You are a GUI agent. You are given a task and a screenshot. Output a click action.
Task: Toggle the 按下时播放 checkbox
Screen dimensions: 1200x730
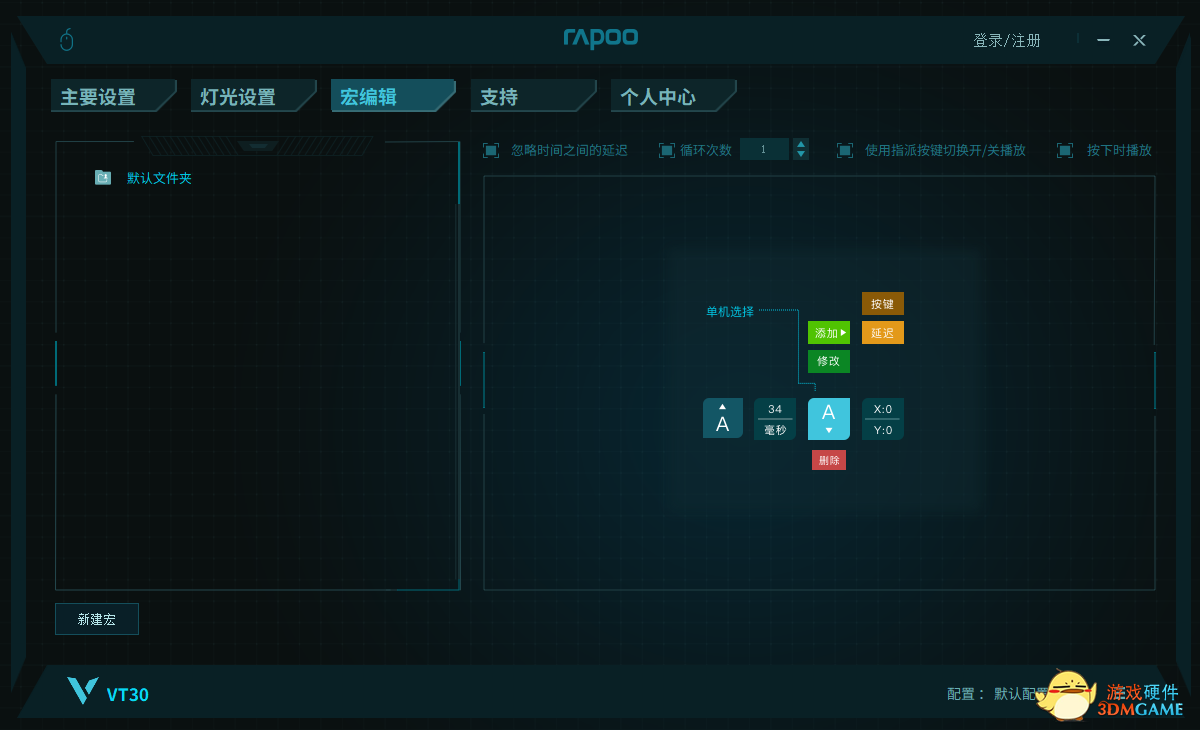(x=1065, y=150)
